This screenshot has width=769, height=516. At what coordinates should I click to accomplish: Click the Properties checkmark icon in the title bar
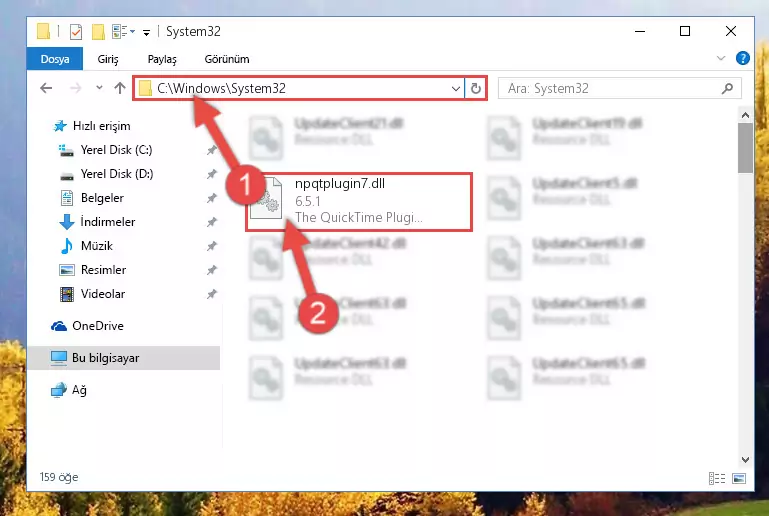(76, 32)
